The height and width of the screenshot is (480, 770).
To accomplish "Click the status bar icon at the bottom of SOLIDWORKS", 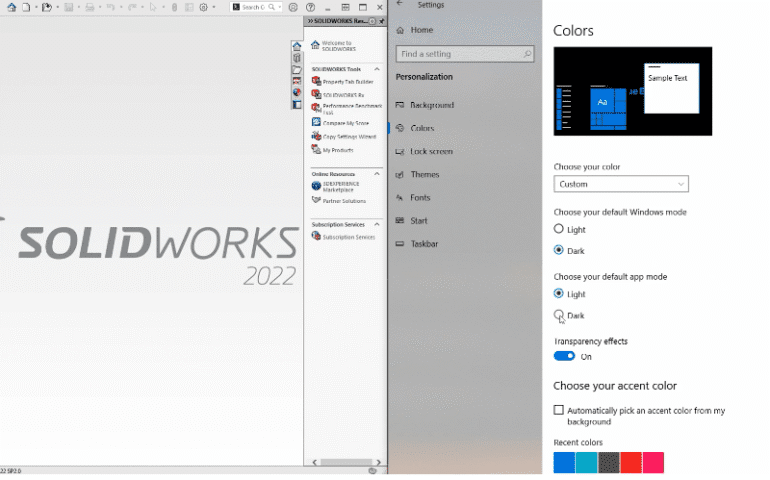I will pyautogui.click(x=373, y=471).
